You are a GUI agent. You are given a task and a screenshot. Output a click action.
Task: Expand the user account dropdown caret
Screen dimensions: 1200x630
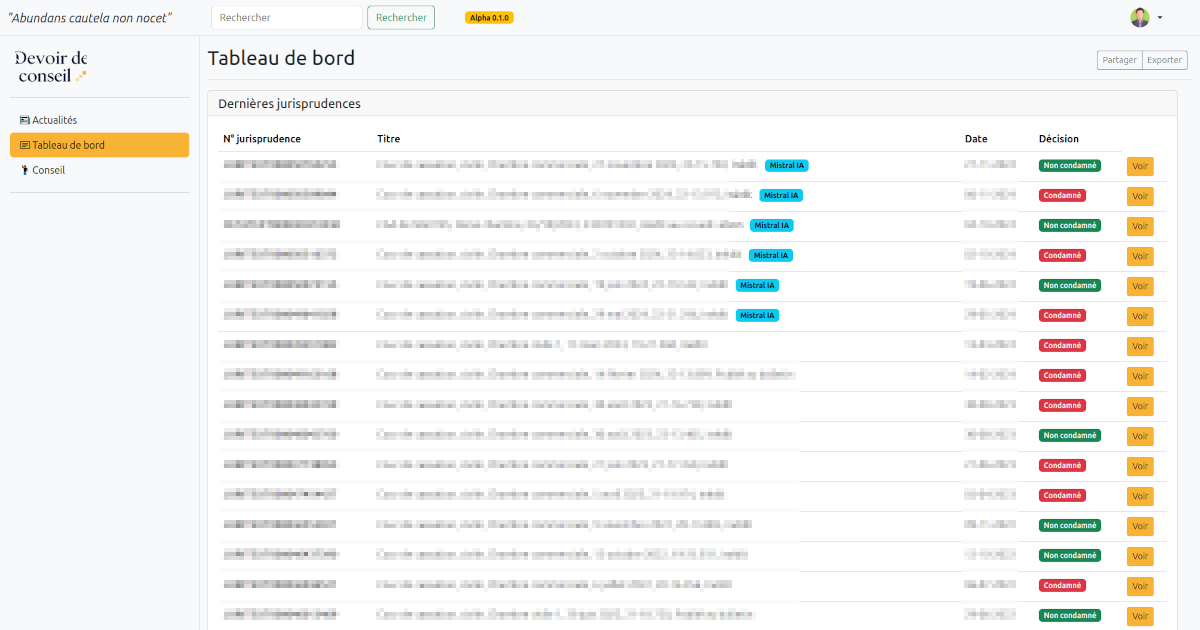pos(1160,18)
